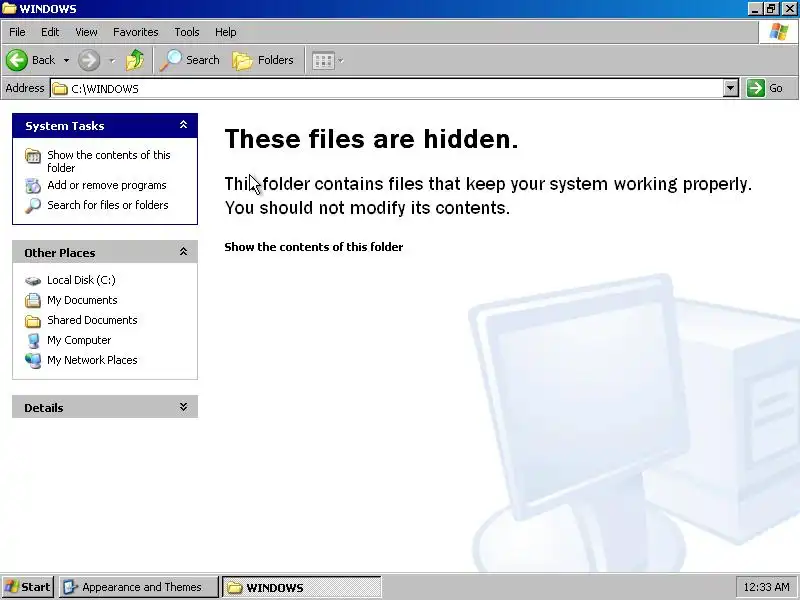Click the My Network Places icon
800x600 pixels.
coord(33,360)
